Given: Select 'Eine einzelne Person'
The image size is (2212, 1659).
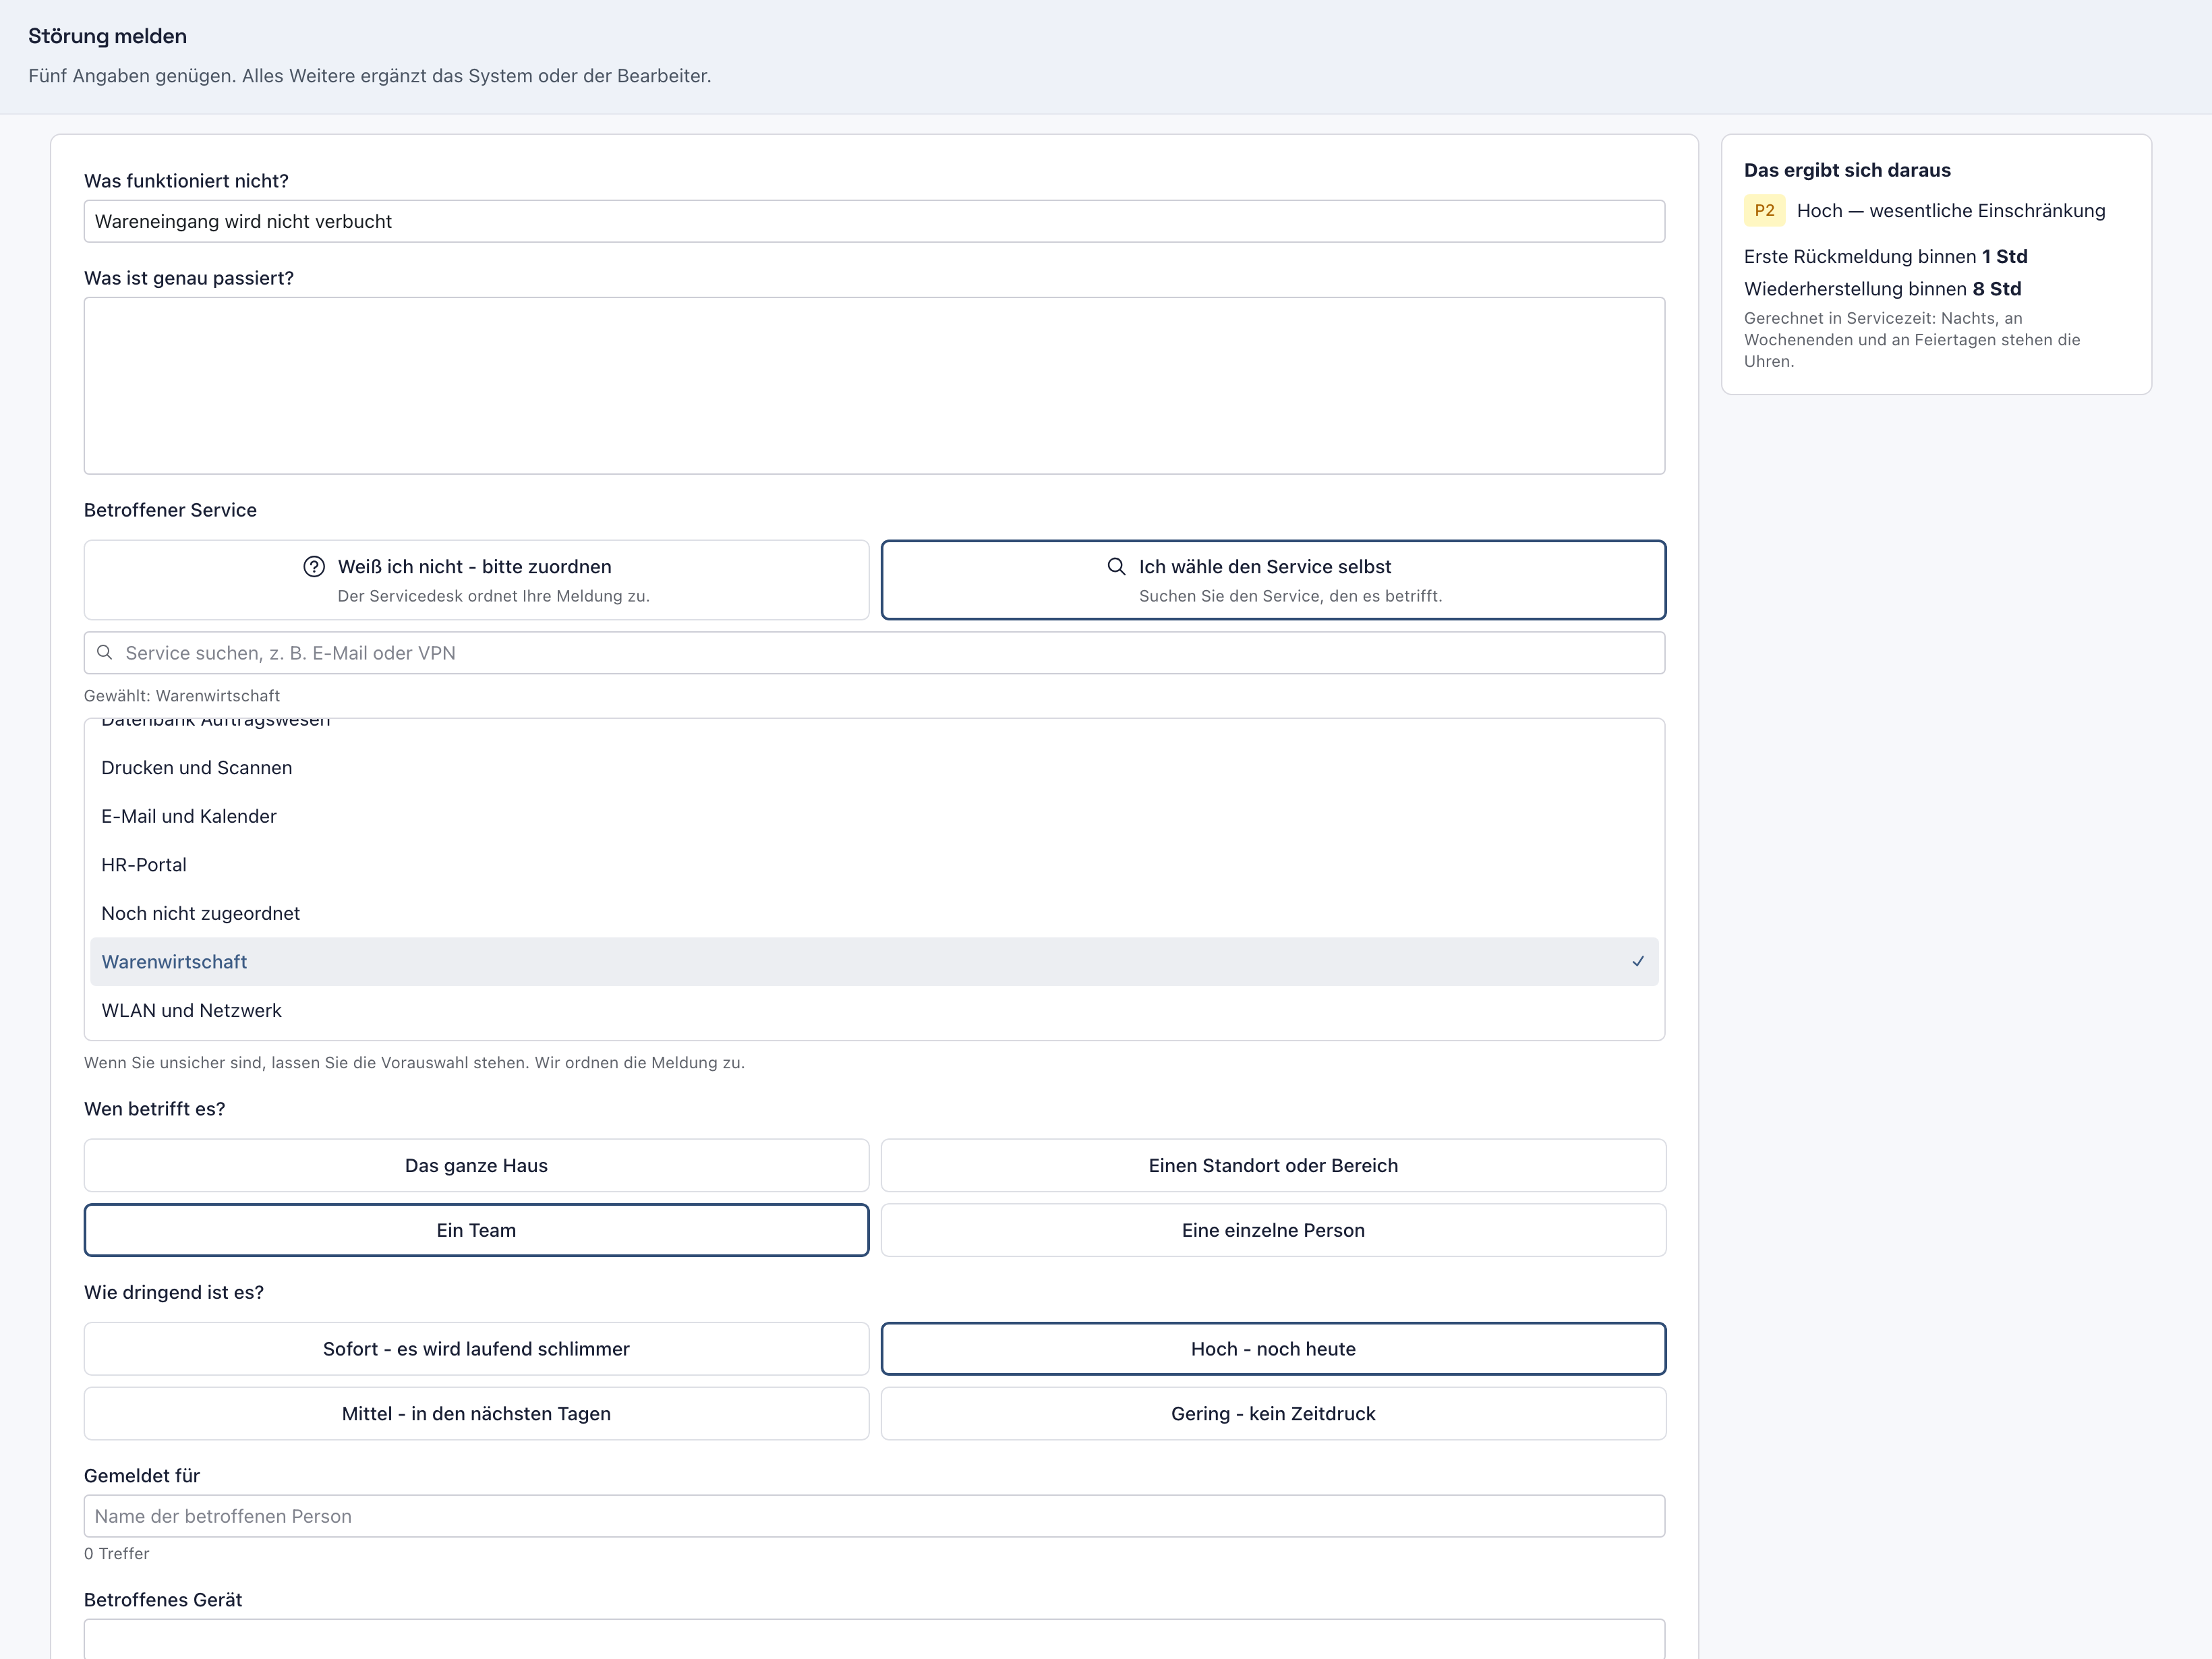Looking at the screenshot, I should (1273, 1230).
